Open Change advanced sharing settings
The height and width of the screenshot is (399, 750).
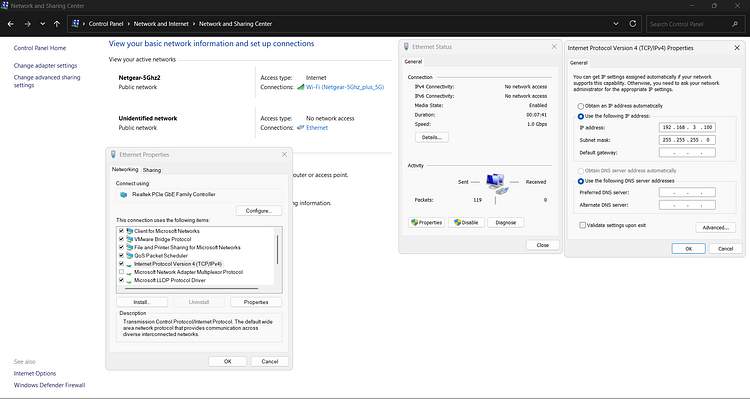click(x=47, y=81)
